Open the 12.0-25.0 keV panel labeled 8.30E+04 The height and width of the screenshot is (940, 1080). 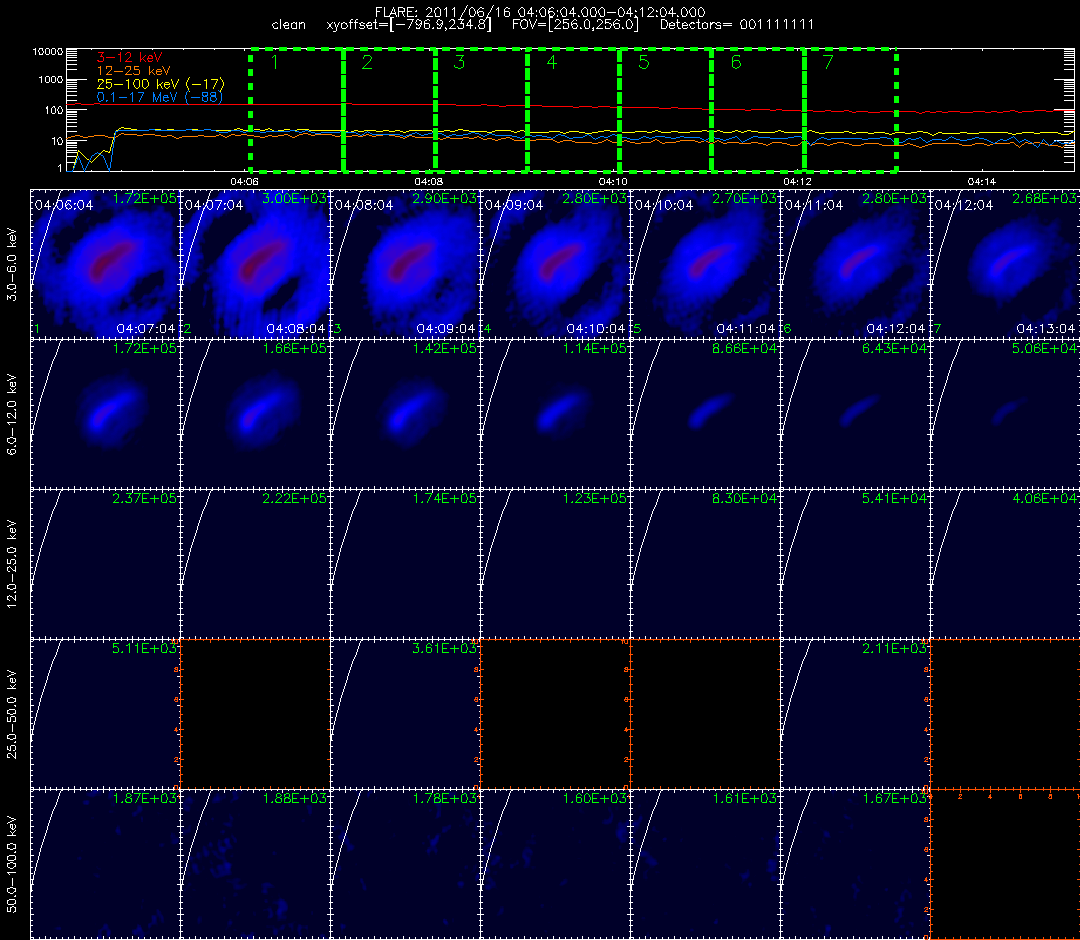tap(705, 564)
